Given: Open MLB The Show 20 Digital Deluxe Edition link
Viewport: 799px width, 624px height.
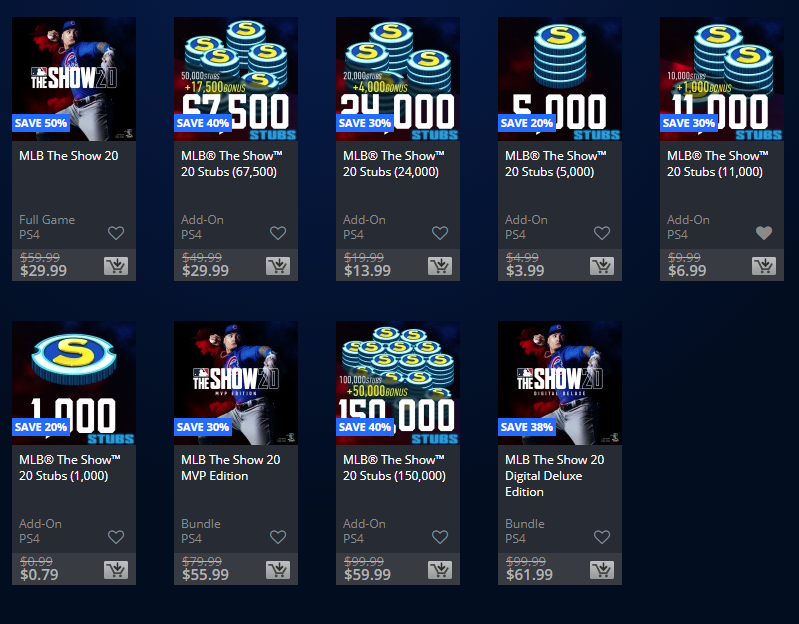Looking at the screenshot, I should (554, 476).
